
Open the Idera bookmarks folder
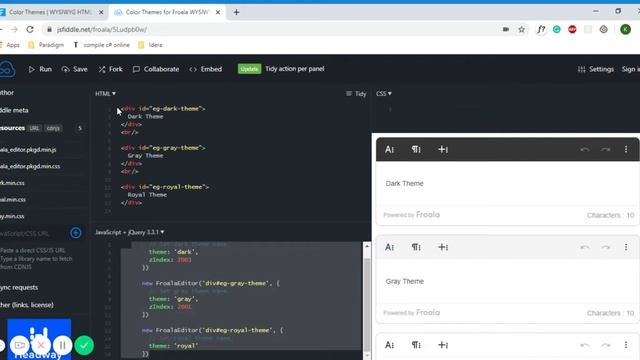(150, 45)
